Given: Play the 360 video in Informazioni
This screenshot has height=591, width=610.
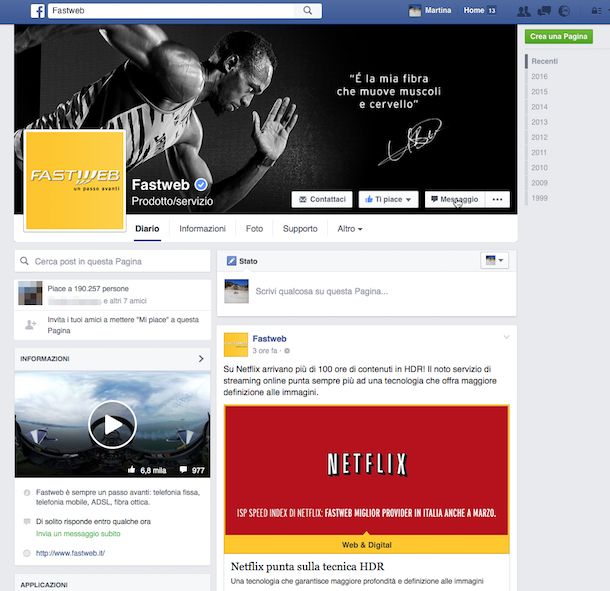Looking at the screenshot, I should tap(112, 424).
